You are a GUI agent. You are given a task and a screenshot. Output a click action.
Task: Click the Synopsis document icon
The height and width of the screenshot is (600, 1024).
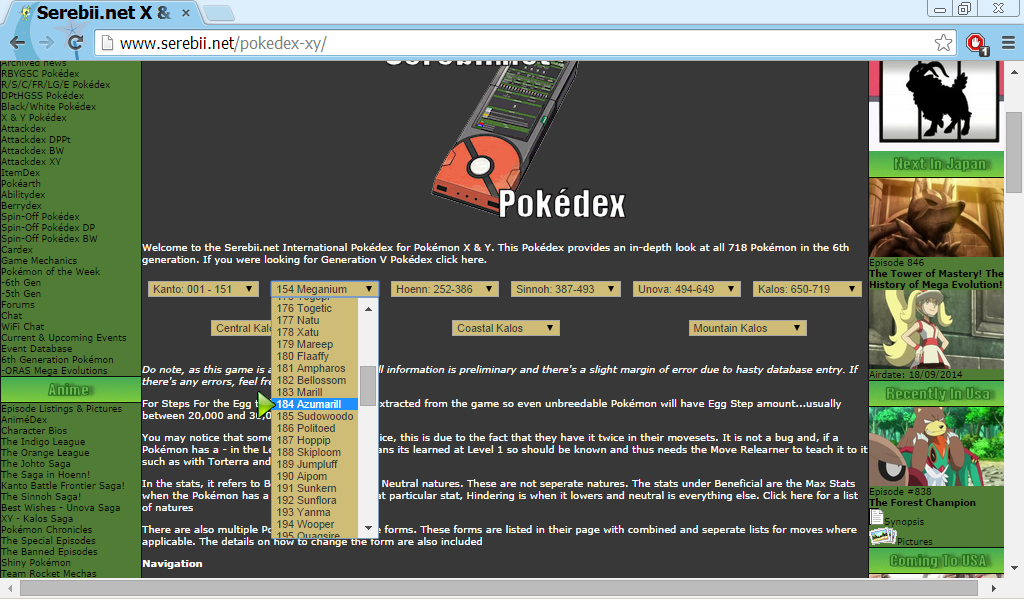tap(877, 518)
